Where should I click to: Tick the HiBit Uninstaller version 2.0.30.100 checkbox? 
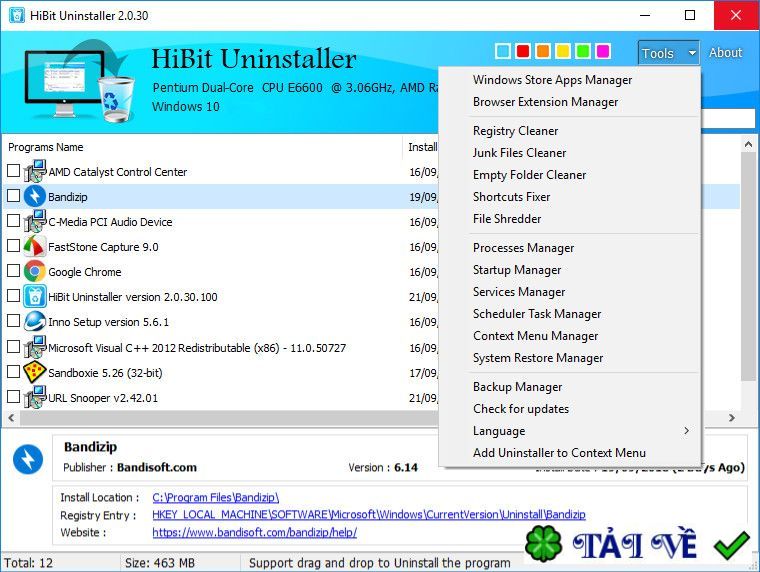pyautogui.click(x=14, y=296)
